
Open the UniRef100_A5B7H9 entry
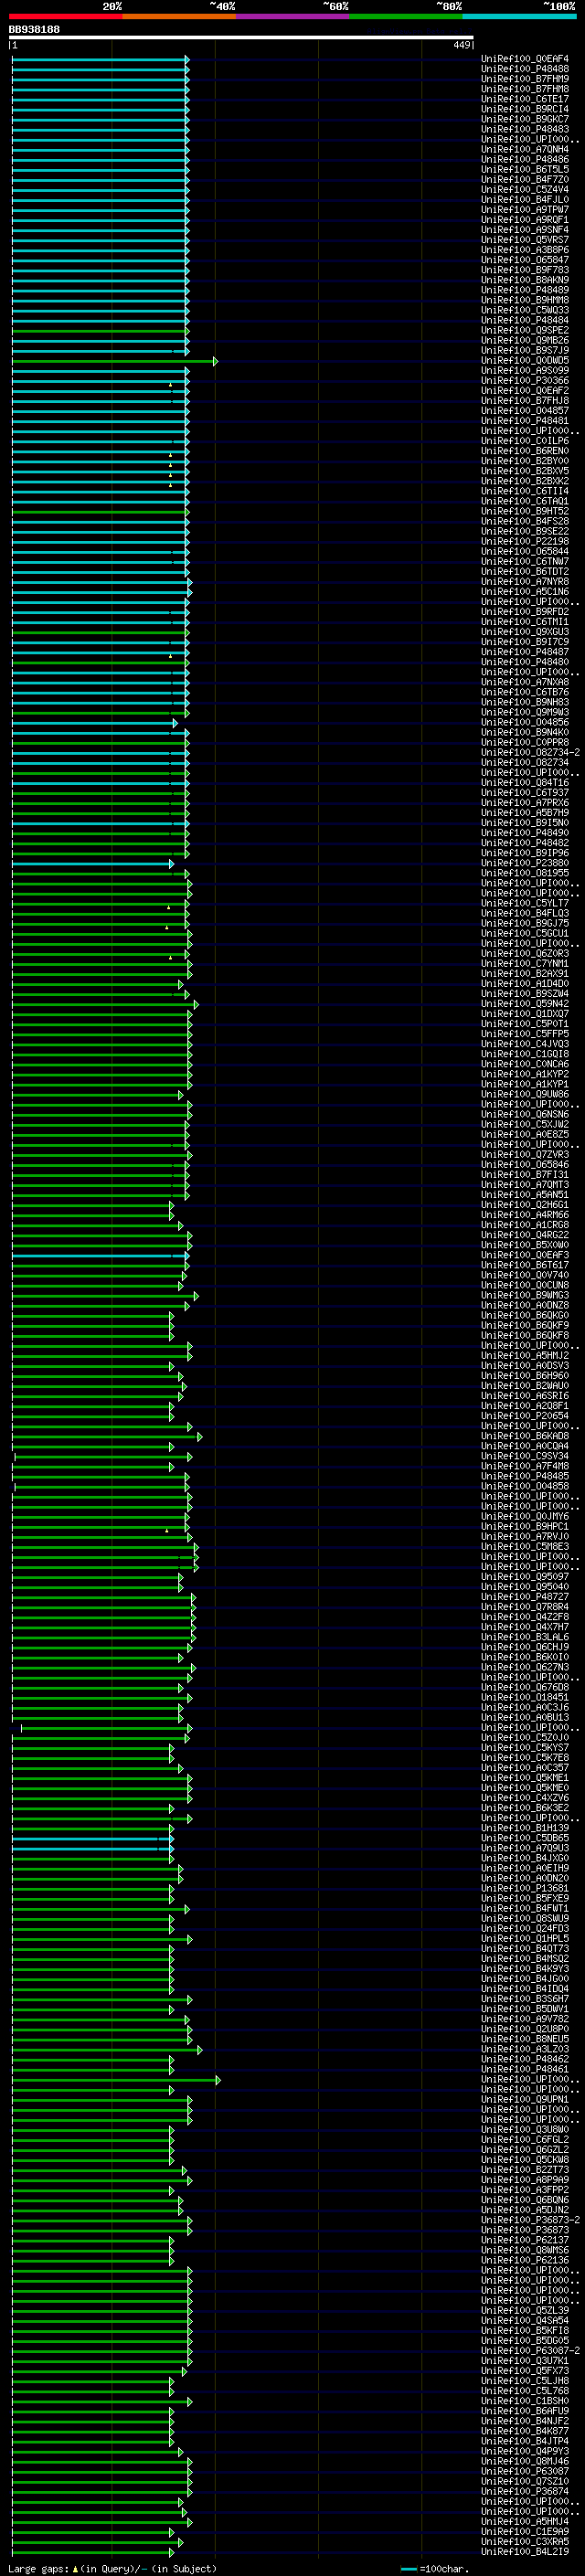tap(525, 813)
